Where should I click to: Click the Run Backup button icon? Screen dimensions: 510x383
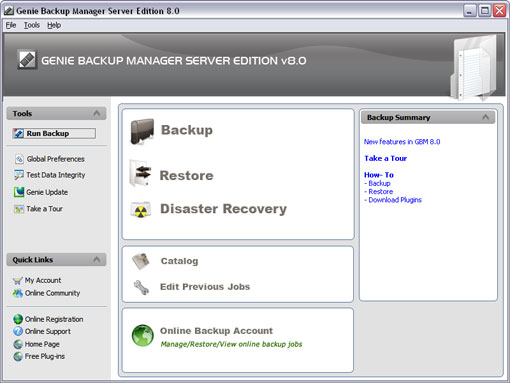tap(18, 133)
